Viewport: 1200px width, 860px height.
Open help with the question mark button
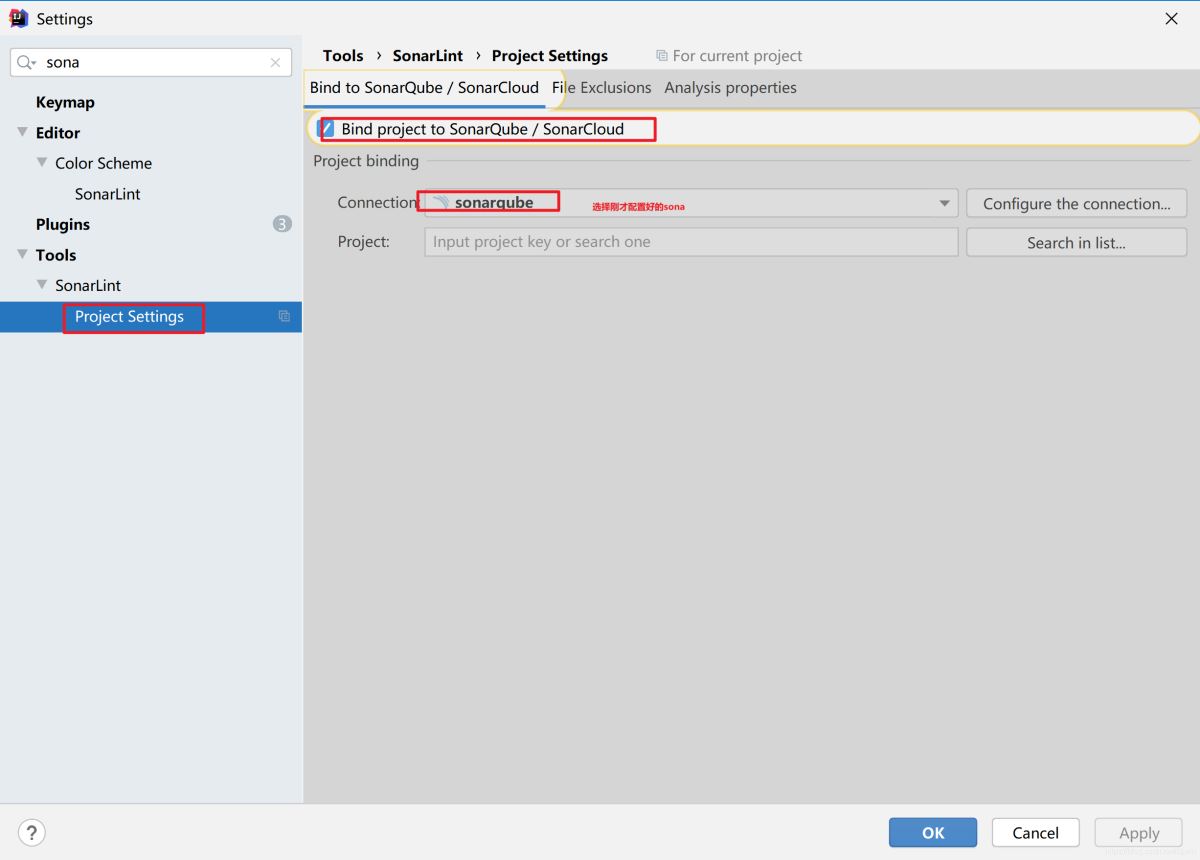[x=32, y=832]
